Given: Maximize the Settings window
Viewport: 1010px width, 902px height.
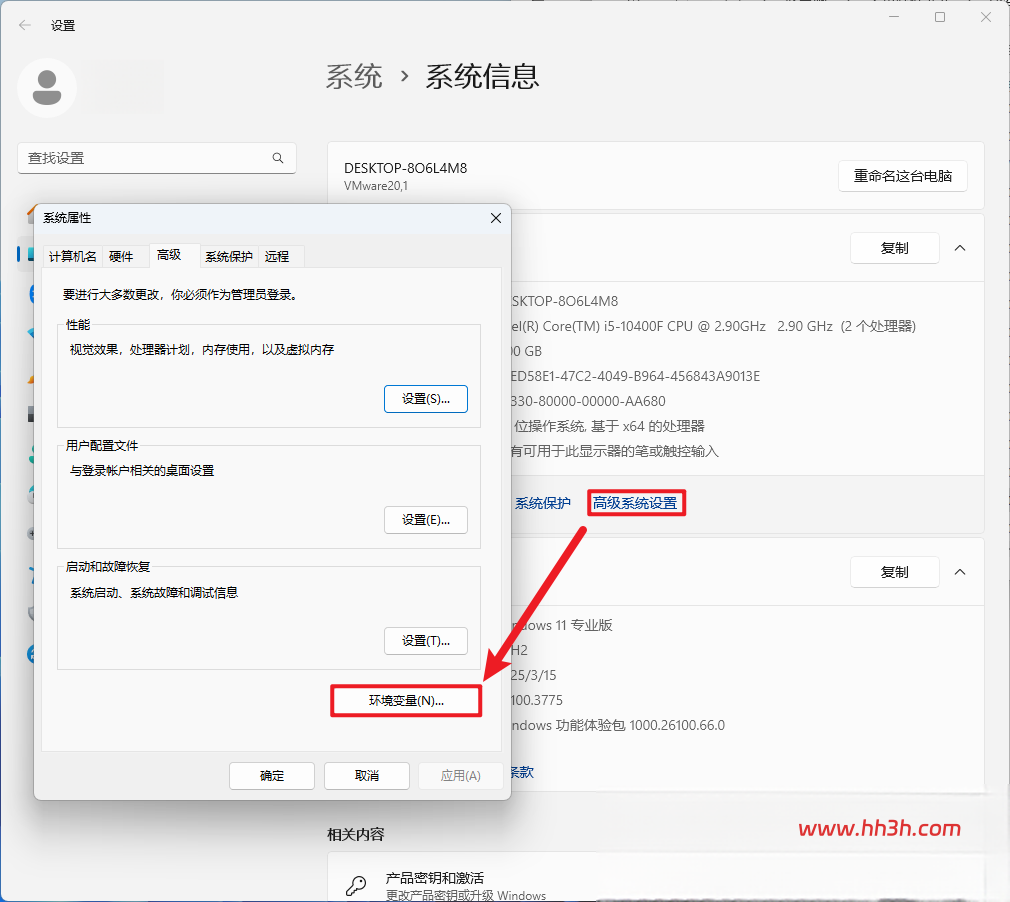Looking at the screenshot, I should 940,17.
